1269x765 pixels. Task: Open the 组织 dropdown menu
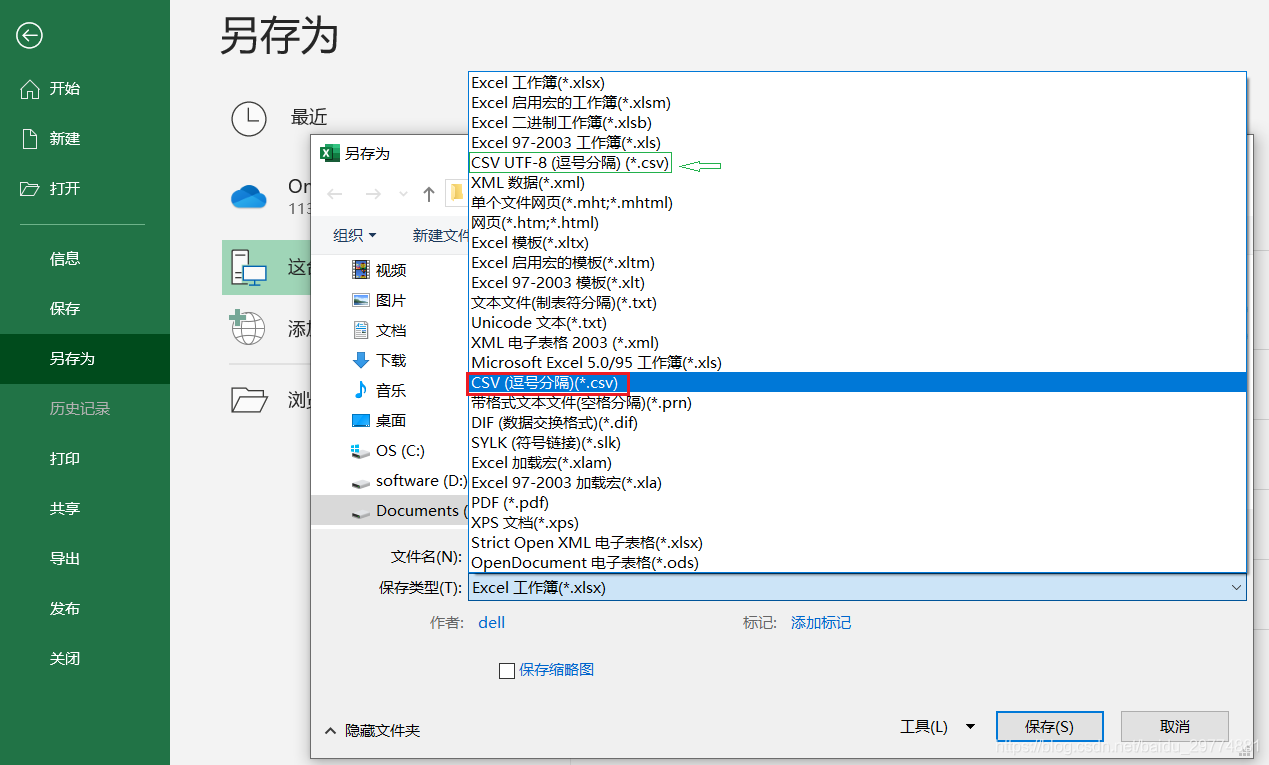355,235
